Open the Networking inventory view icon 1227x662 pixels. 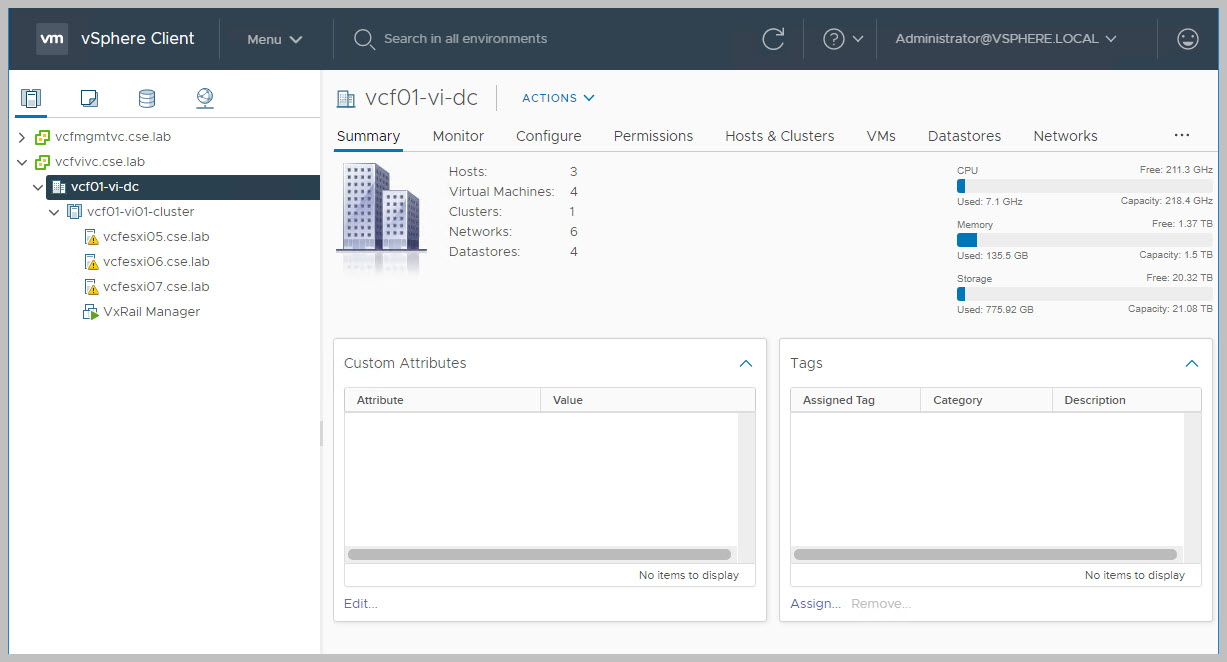pyautogui.click(x=205, y=98)
